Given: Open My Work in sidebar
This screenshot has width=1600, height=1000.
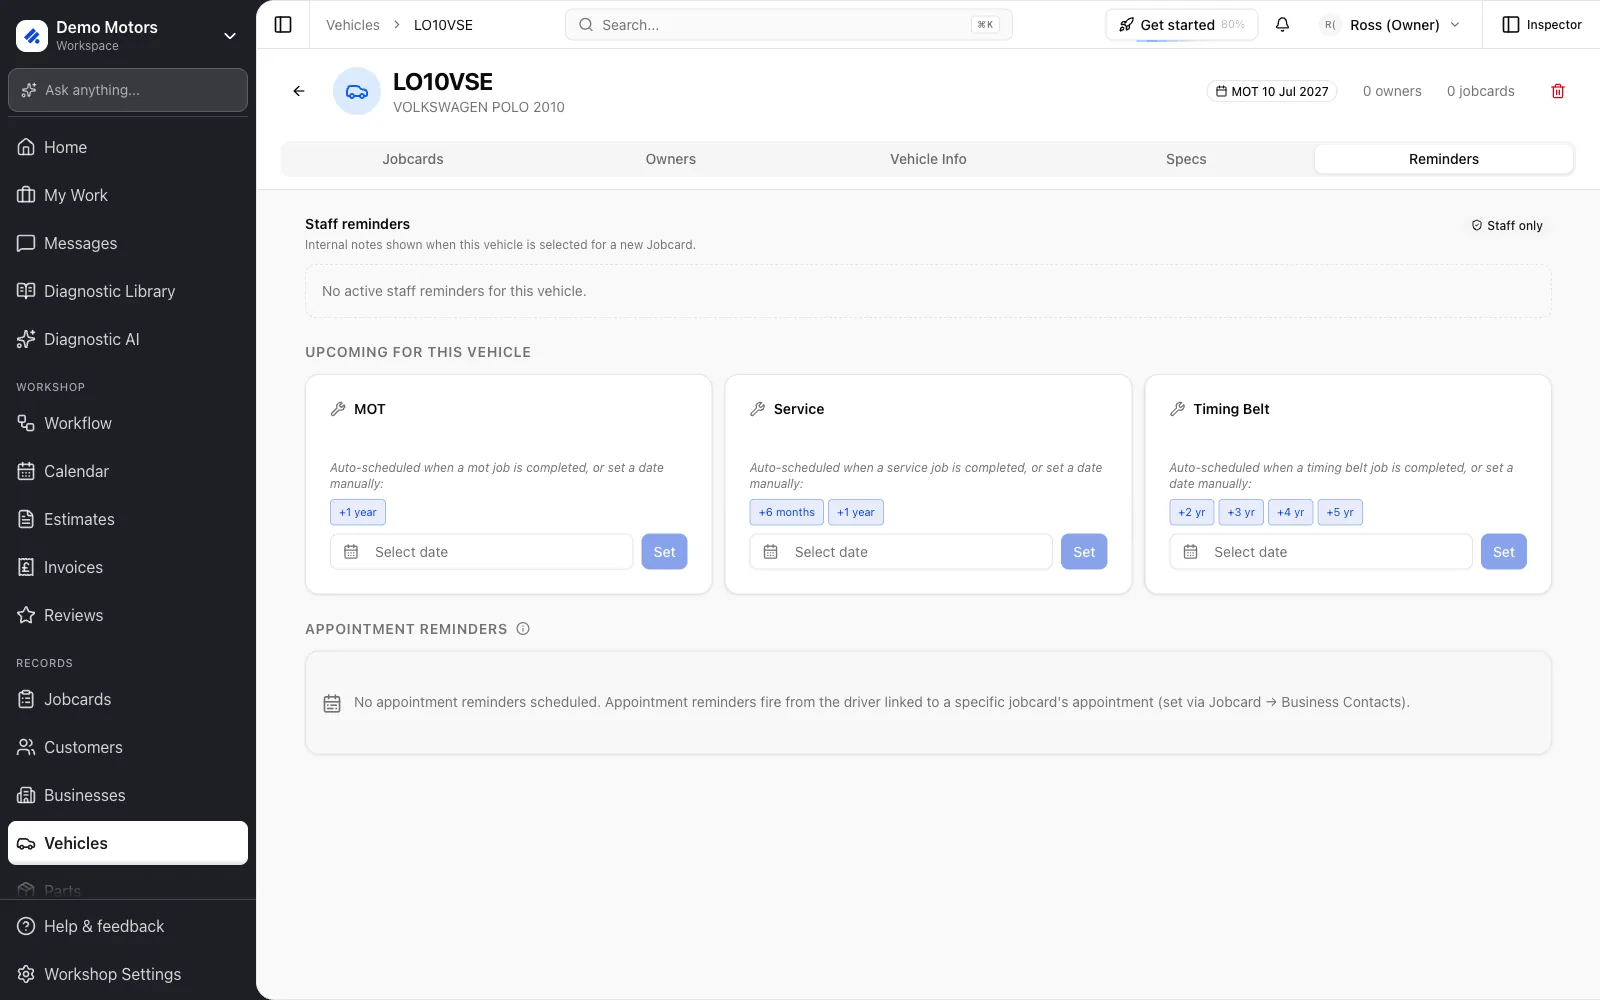Looking at the screenshot, I should (x=128, y=195).
